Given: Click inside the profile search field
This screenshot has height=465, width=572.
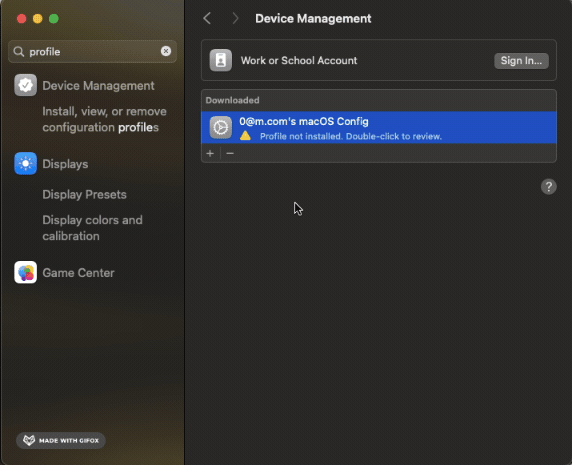Looking at the screenshot, I should [93, 51].
